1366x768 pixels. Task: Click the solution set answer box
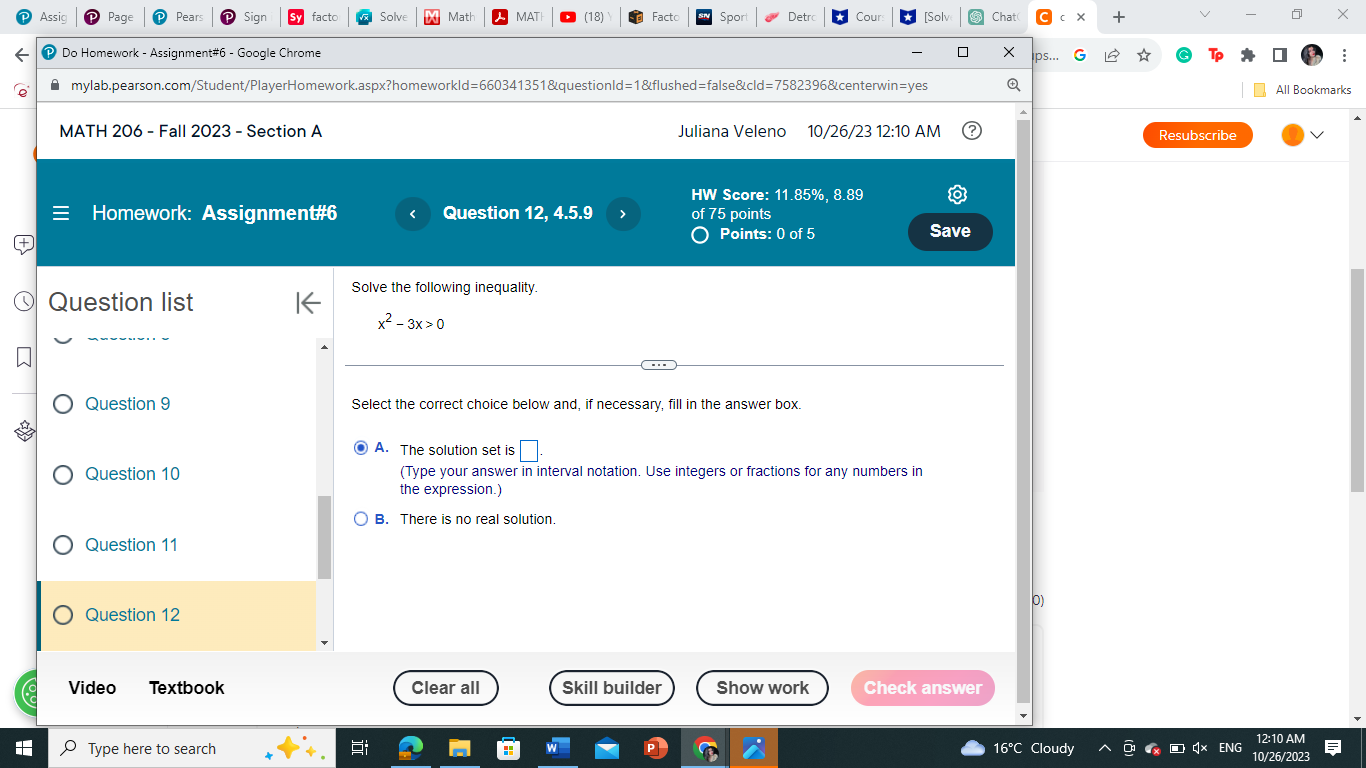click(x=529, y=451)
